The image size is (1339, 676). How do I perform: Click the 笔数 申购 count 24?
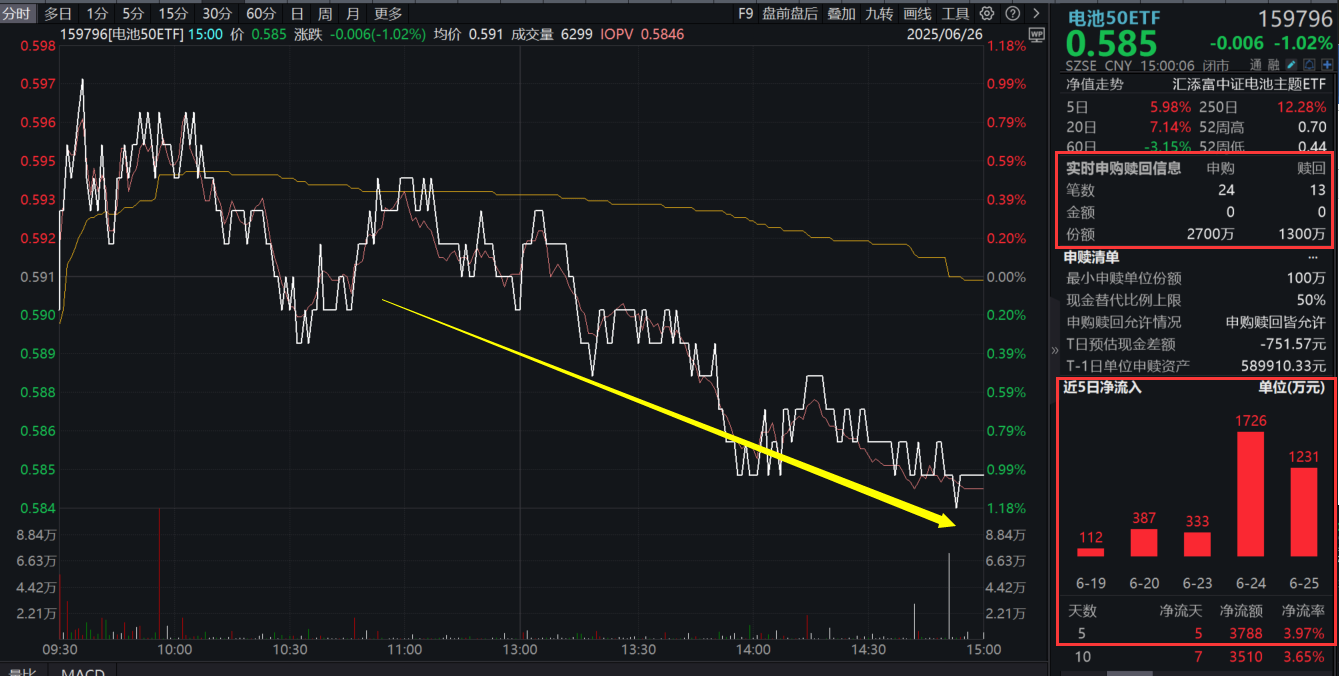pos(1226,190)
